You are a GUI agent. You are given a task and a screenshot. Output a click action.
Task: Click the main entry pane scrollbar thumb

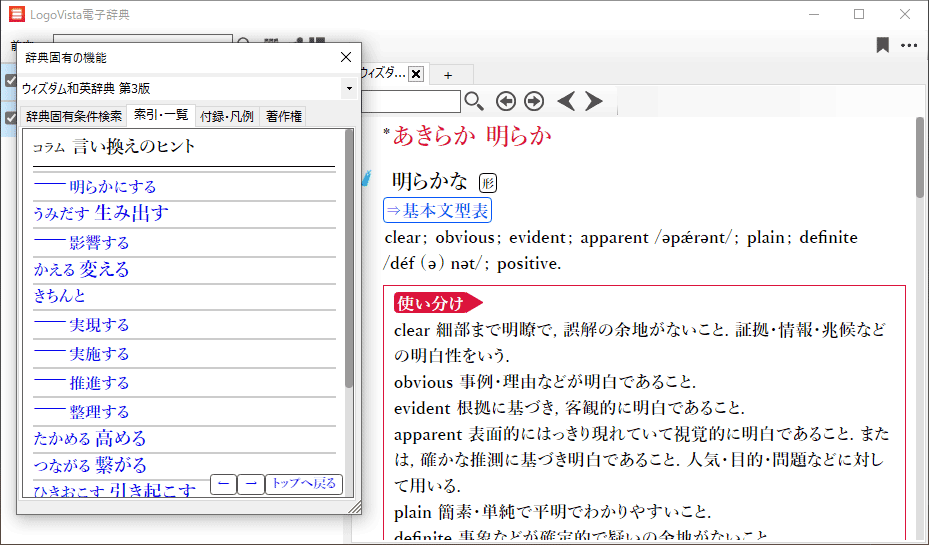(x=920, y=157)
